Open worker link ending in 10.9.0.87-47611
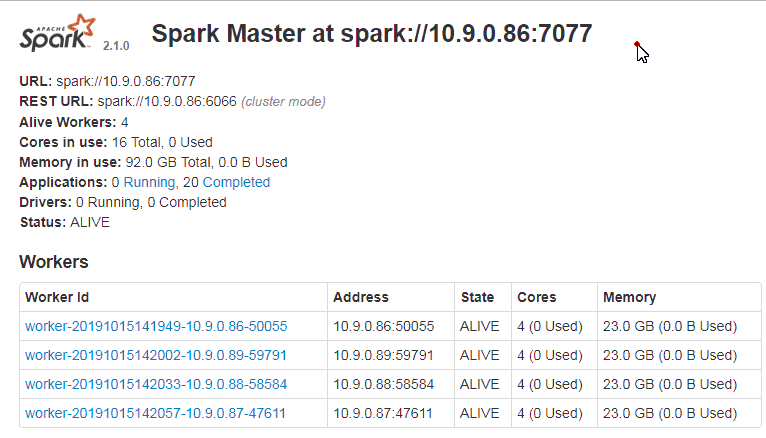The width and height of the screenshot is (766, 438). point(156,413)
